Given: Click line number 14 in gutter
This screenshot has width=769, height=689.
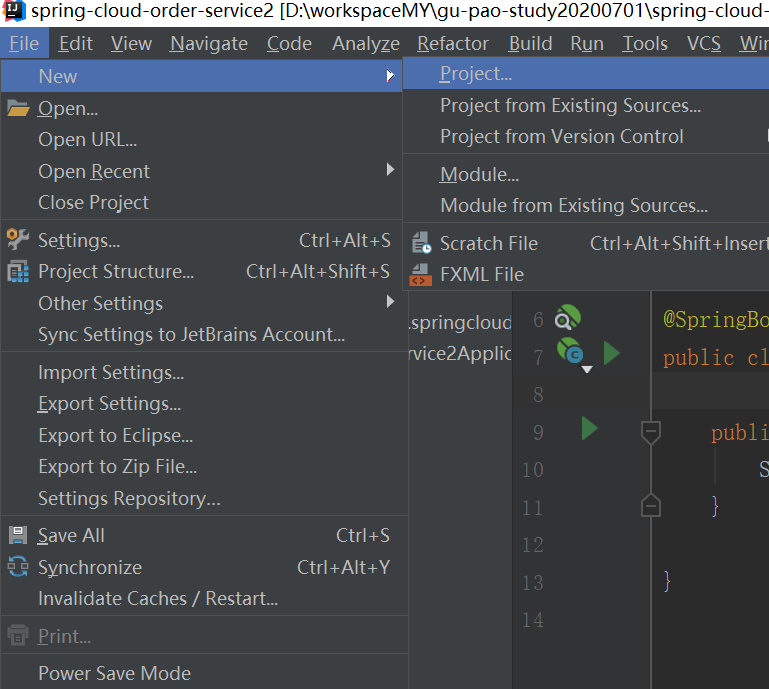Looking at the screenshot, I should click(x=533, y=620).
